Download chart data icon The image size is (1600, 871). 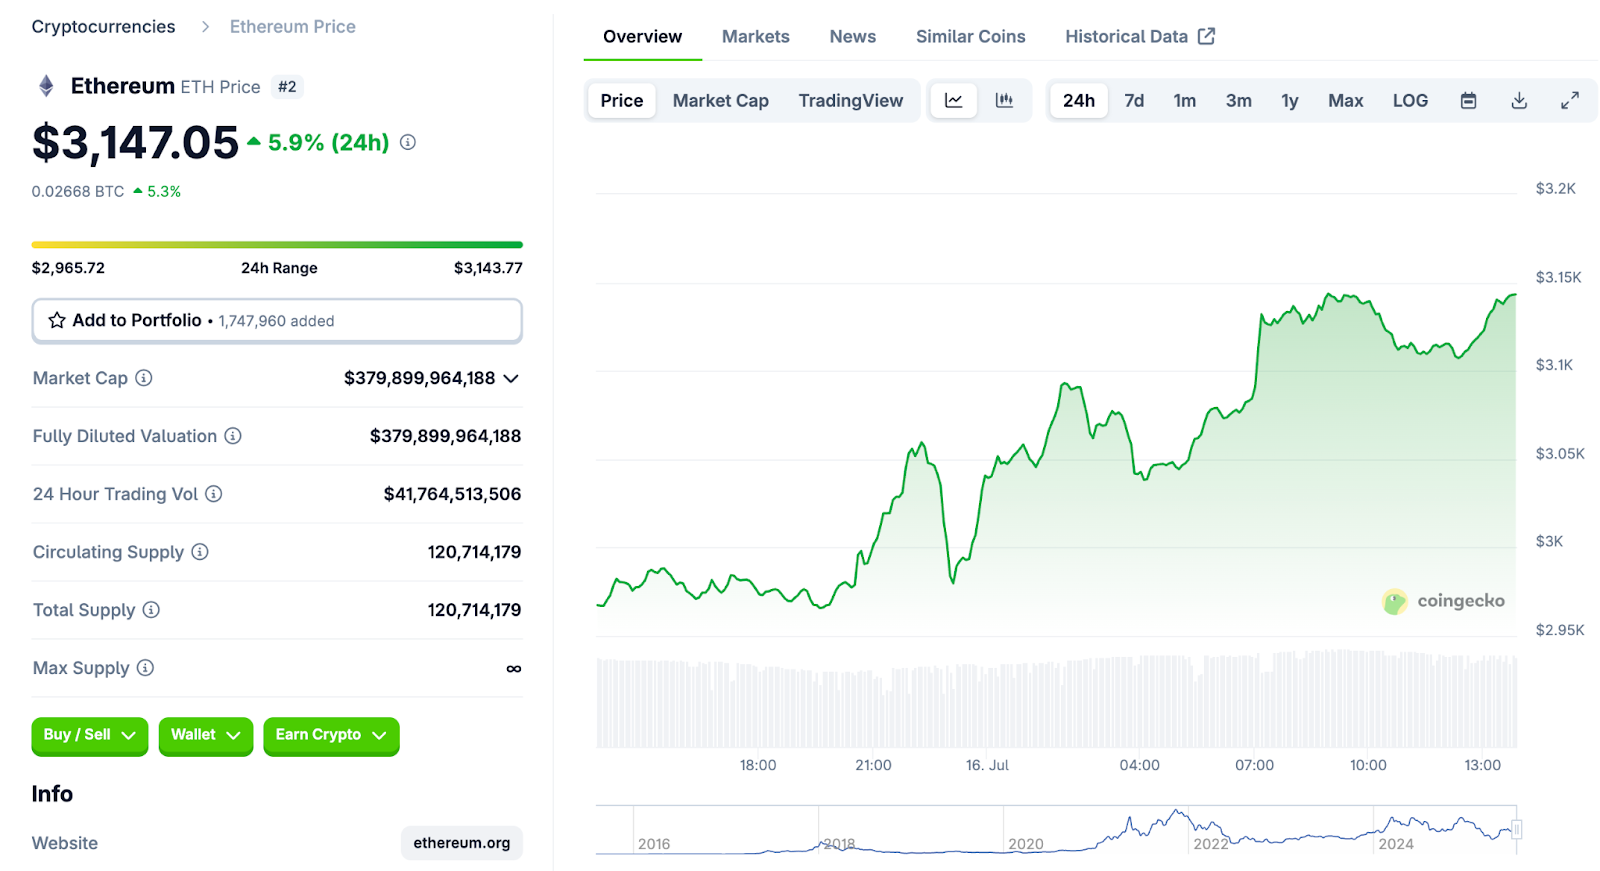coord(1519,100)
